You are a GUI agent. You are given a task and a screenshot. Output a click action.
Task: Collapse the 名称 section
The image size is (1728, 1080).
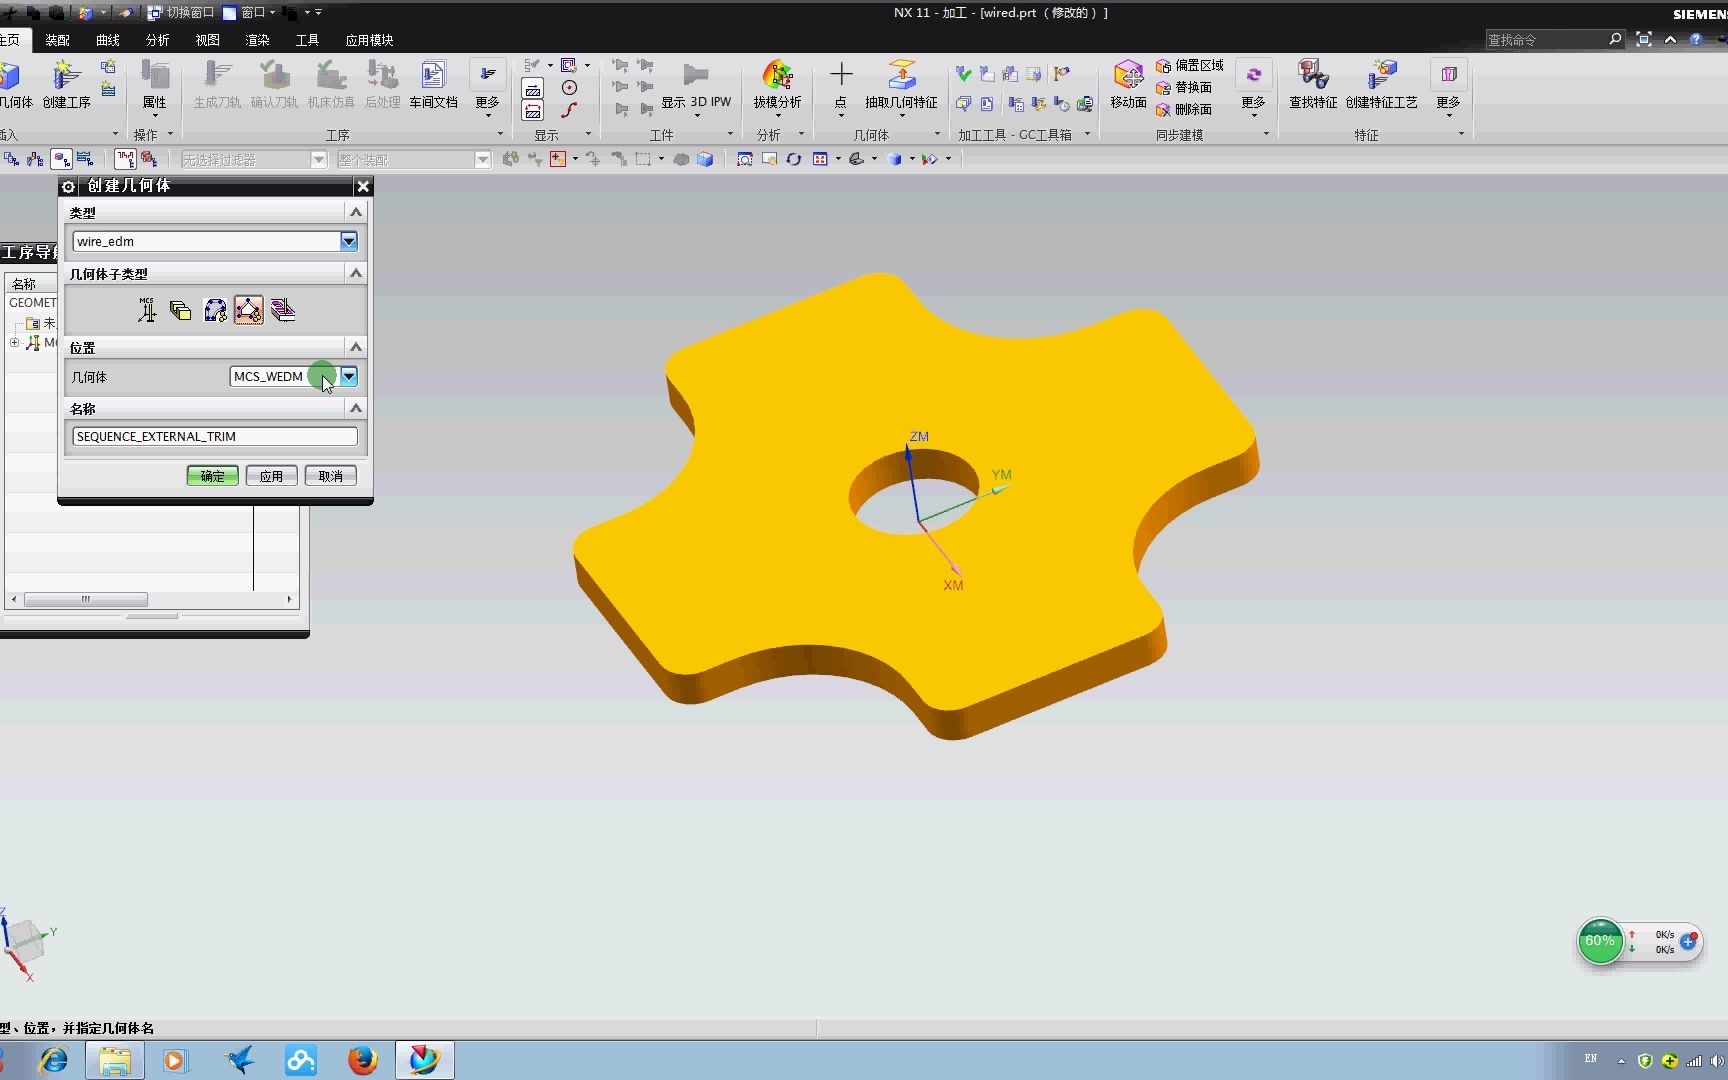pos(355,408)
